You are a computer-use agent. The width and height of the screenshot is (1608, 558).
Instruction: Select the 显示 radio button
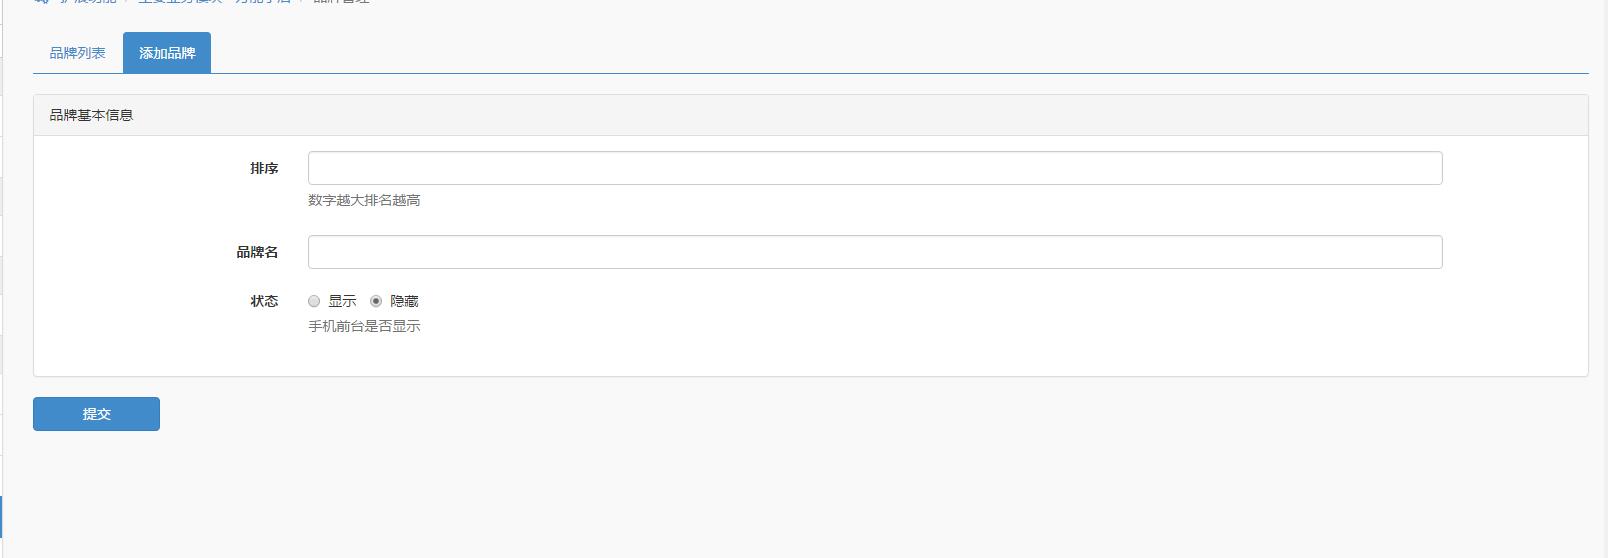click(x=314, y=301)
